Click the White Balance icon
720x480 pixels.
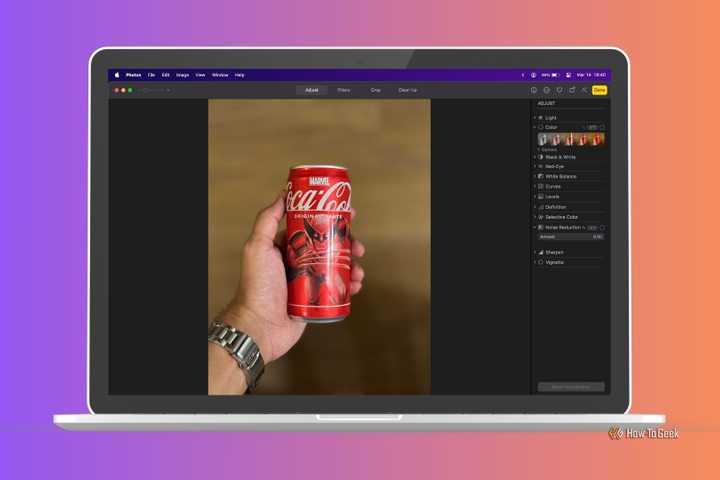(541, 176)
